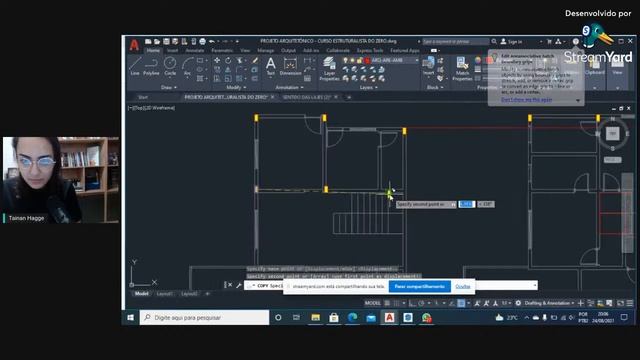Toggle MODEL space button in status bar
Screen dimensions: 640x360
click(372, 303)
